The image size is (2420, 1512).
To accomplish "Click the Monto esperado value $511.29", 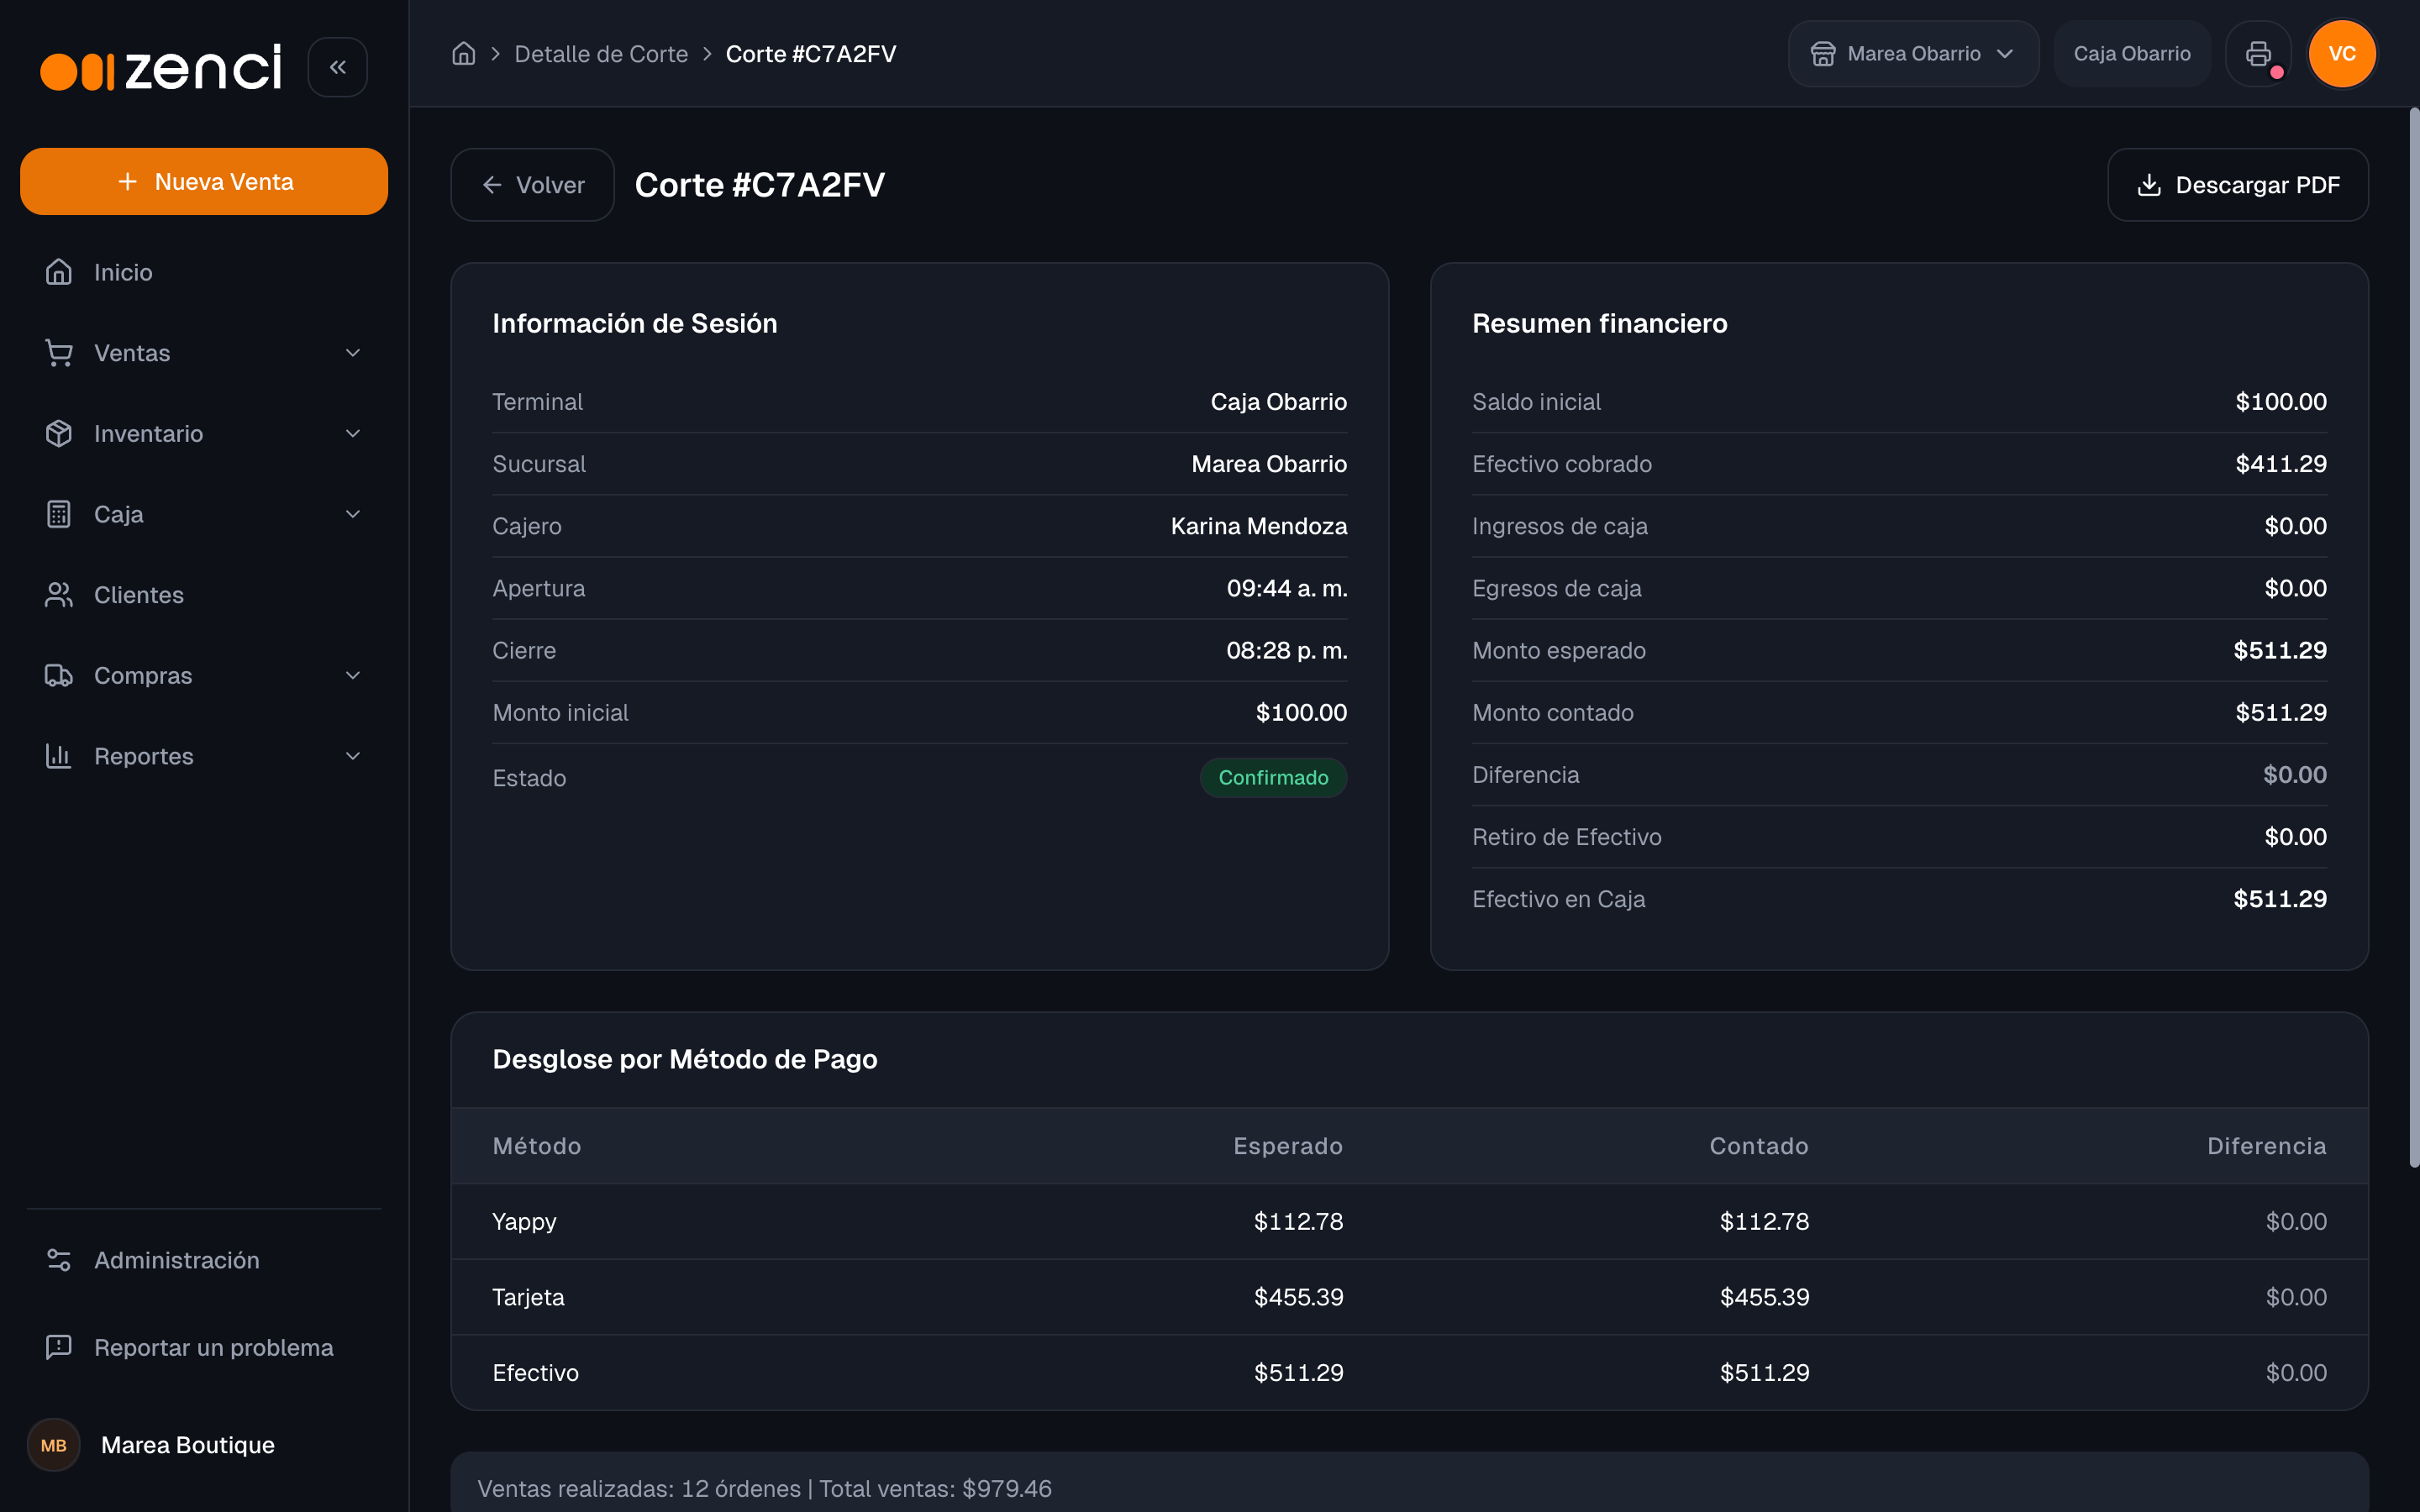I will click(2280, 651).
